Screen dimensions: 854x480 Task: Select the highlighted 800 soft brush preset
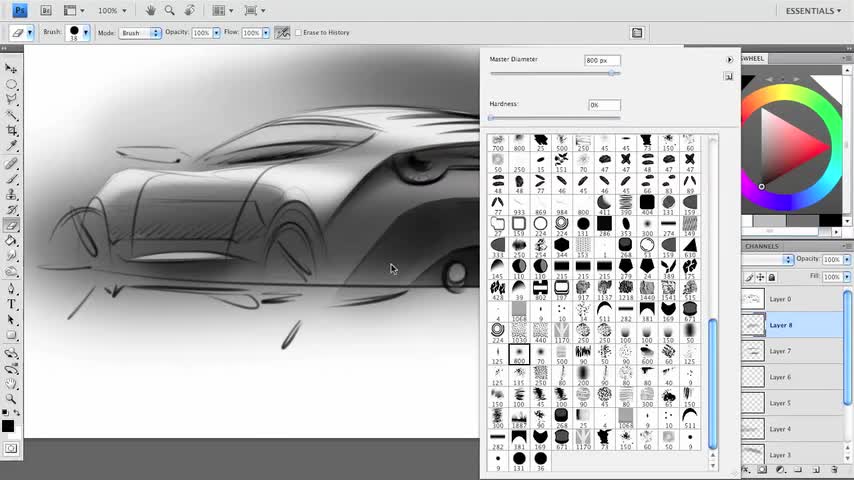coord(519,355)
